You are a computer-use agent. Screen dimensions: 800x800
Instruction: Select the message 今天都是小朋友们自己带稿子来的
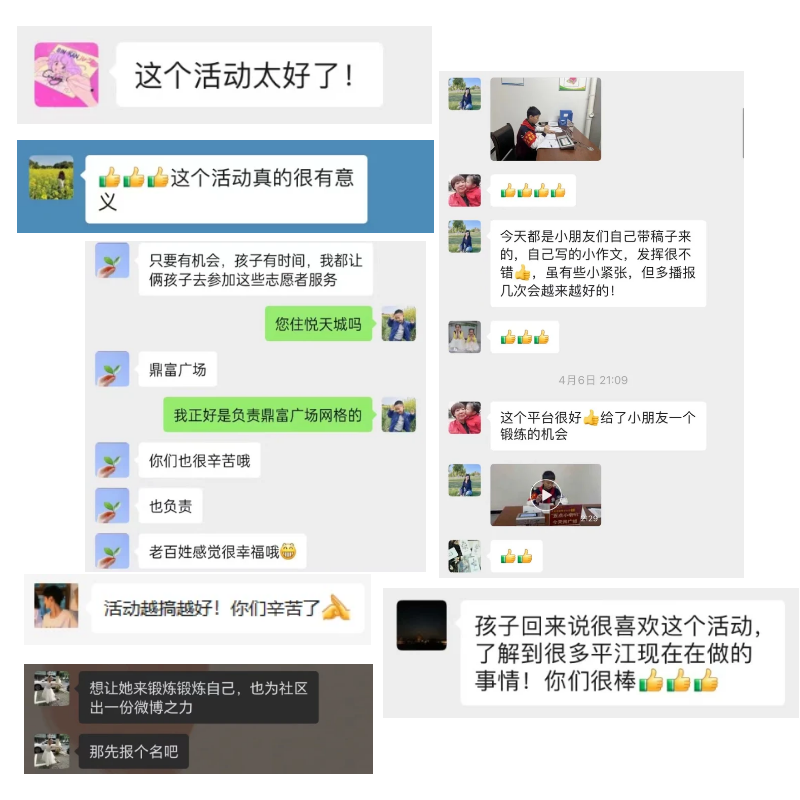598,263
